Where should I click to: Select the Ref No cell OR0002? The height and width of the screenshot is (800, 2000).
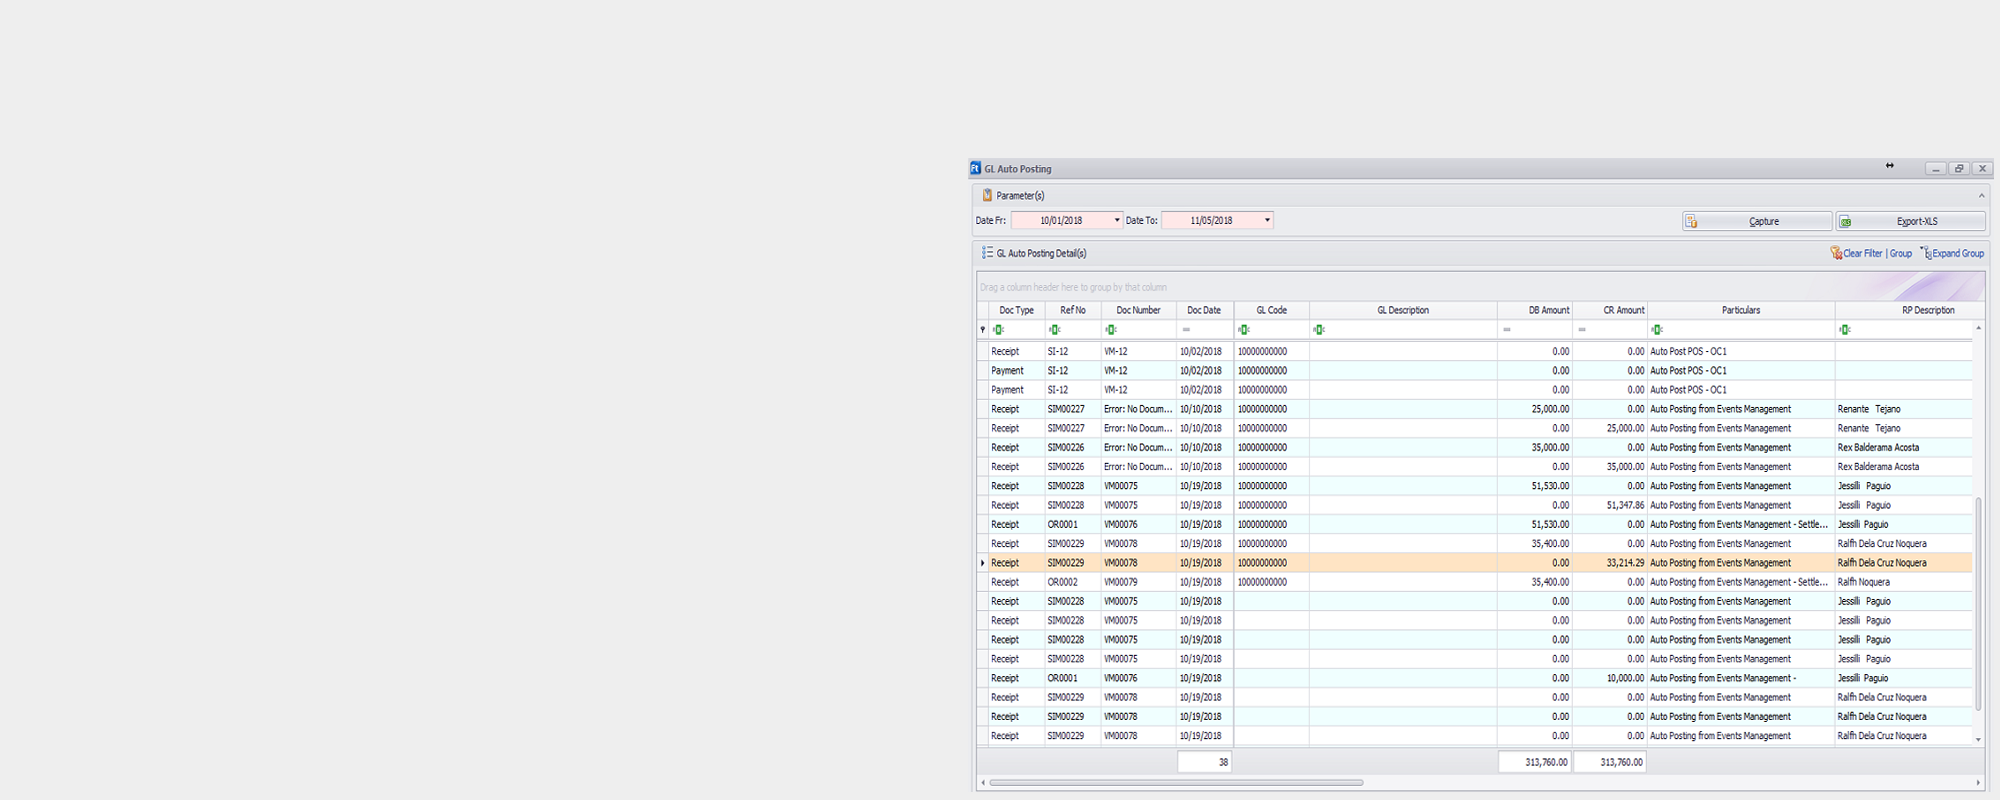pyautogui.click(x=1073, y=582)
